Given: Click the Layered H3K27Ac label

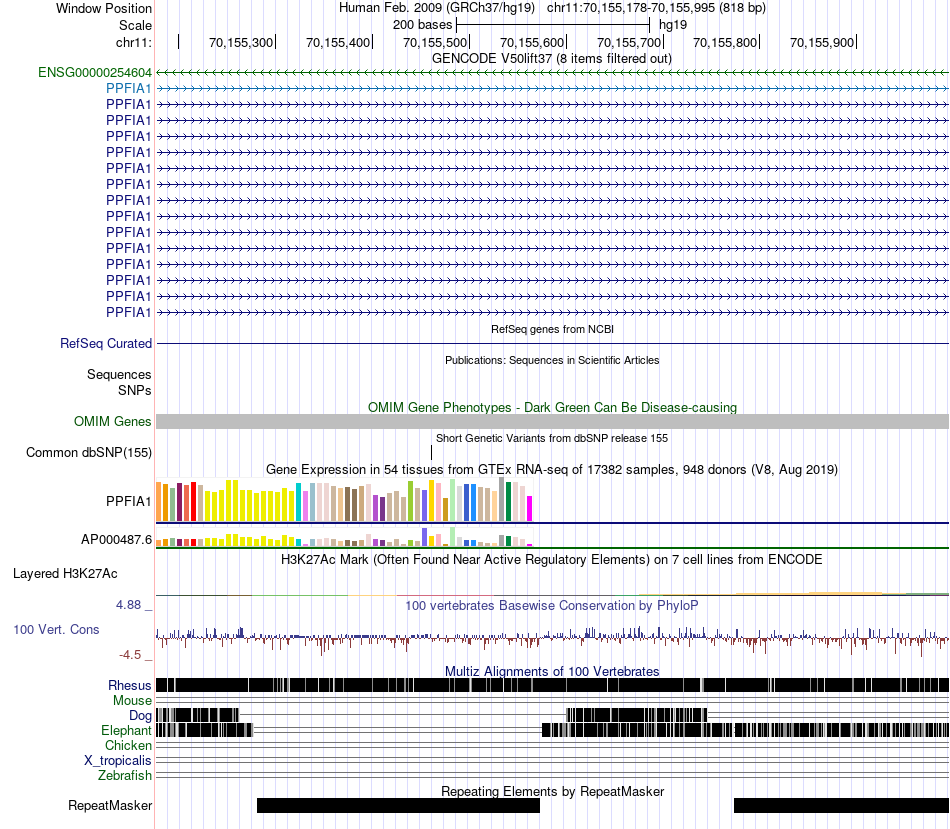Looking at the screenshot, I should (x=65, y=574).
